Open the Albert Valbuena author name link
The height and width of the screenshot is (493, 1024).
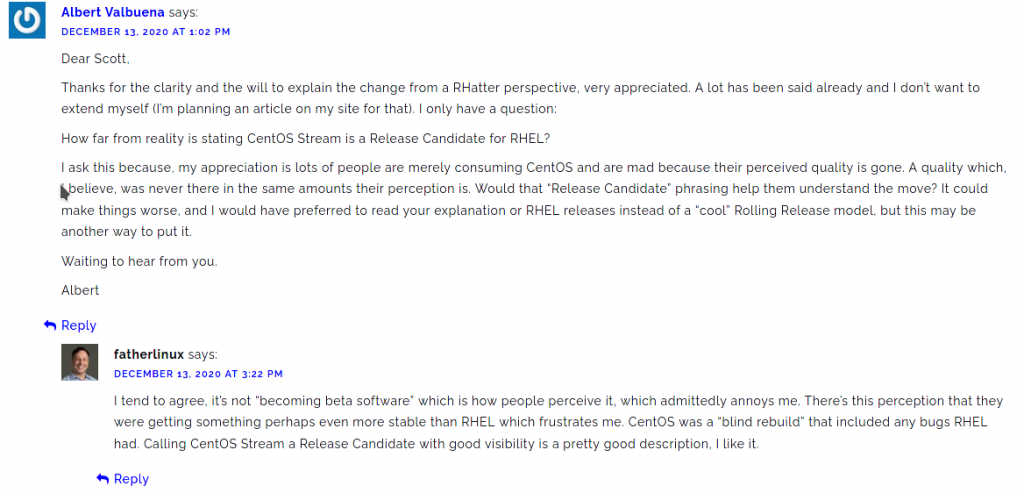[x=113, y=12]
